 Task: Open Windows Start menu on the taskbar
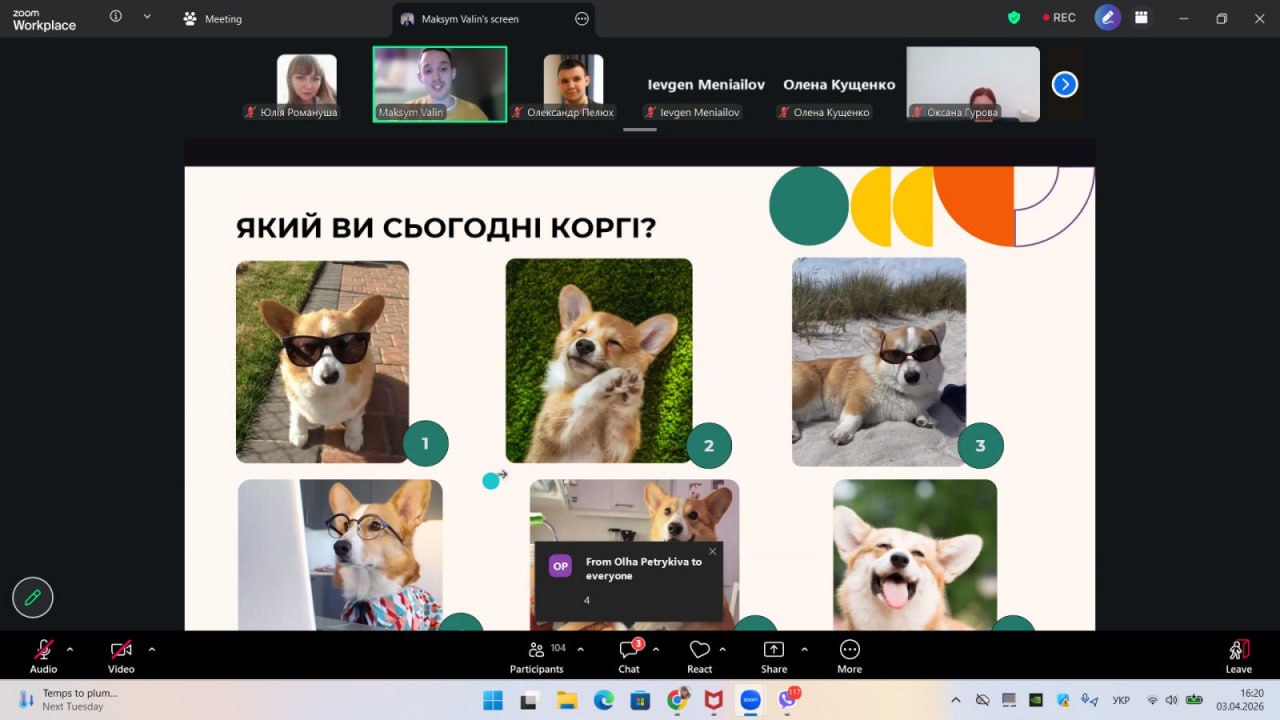click(493, 700)
